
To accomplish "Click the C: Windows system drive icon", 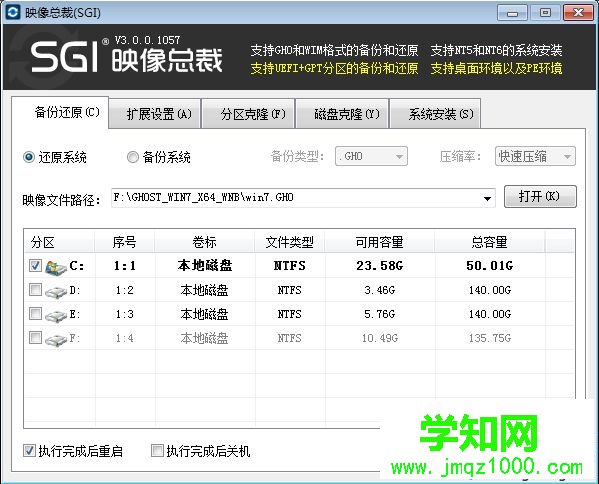I will 56,267.
